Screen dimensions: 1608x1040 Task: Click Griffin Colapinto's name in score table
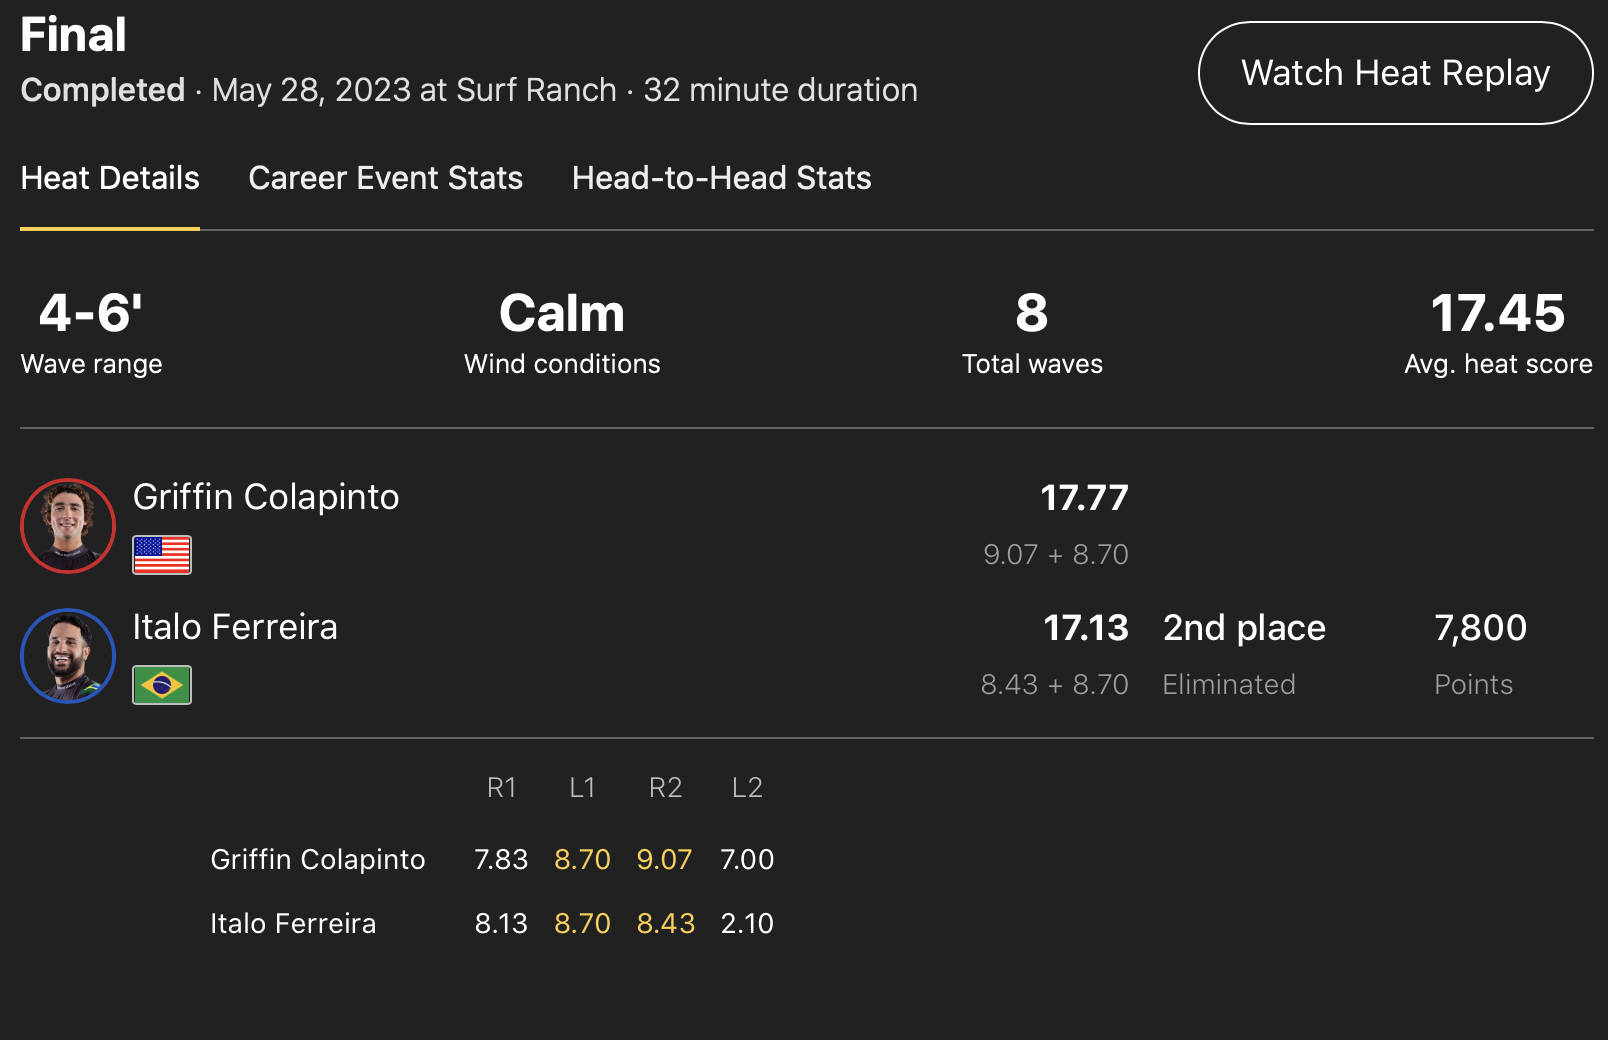click(318, 859)
